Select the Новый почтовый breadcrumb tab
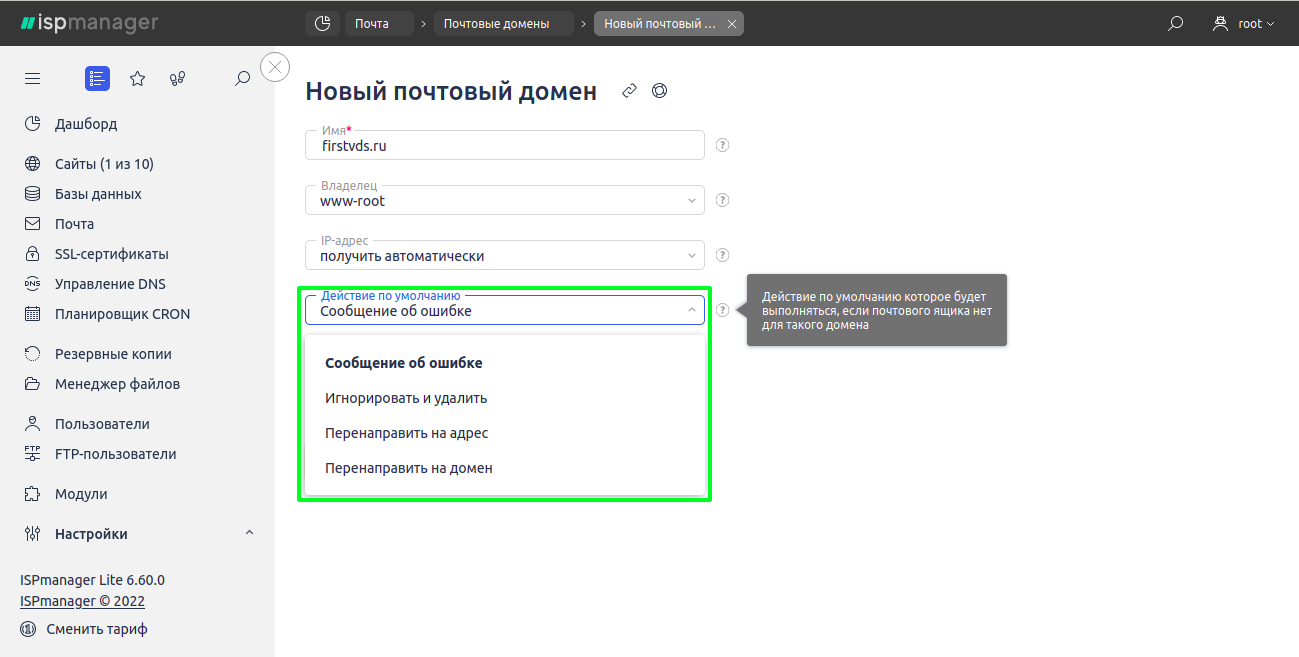Viewport: 1299px width, 657px height. click(659, 23)
